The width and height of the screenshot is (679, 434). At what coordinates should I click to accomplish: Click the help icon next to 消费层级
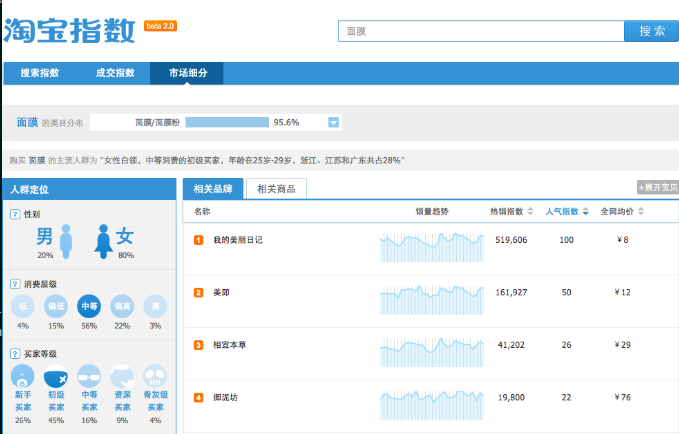15,284
